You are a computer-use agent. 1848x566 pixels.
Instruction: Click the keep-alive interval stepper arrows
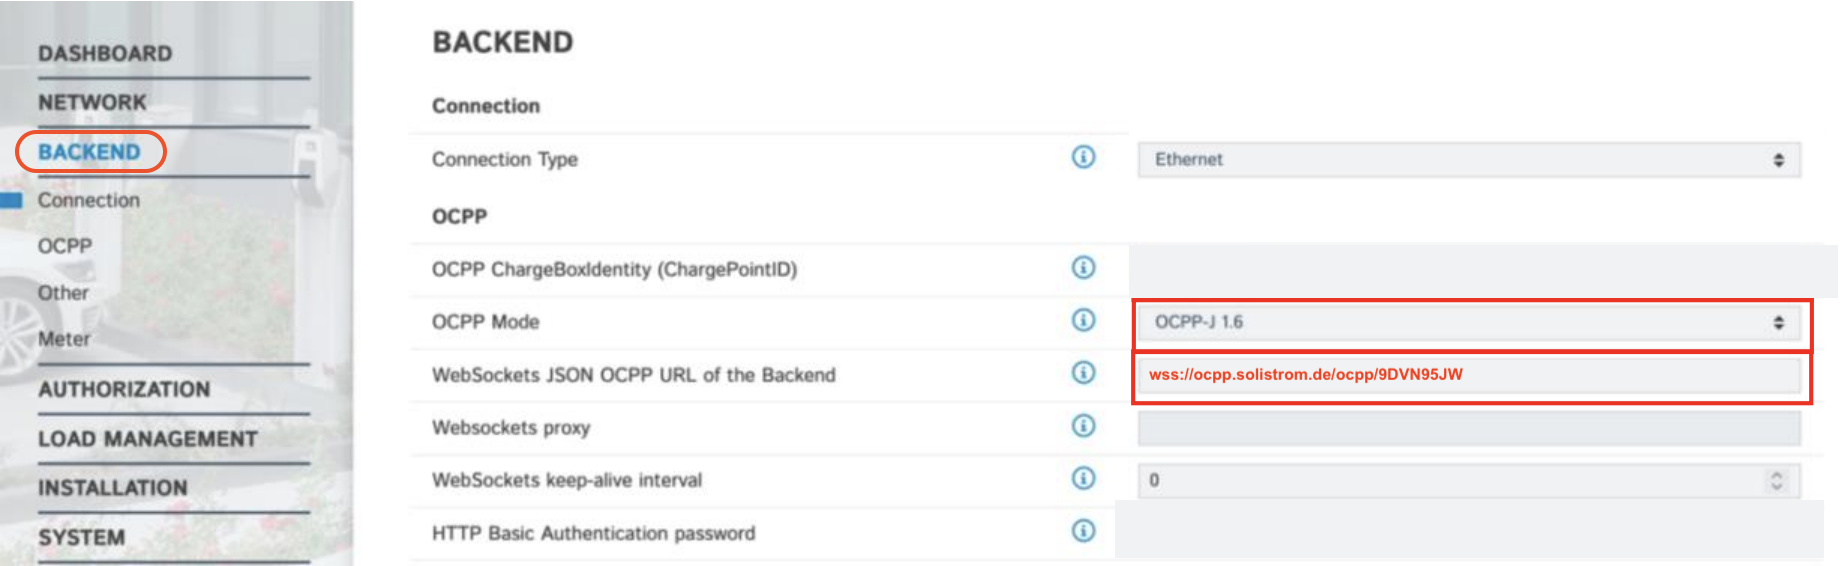point(1777,481)
